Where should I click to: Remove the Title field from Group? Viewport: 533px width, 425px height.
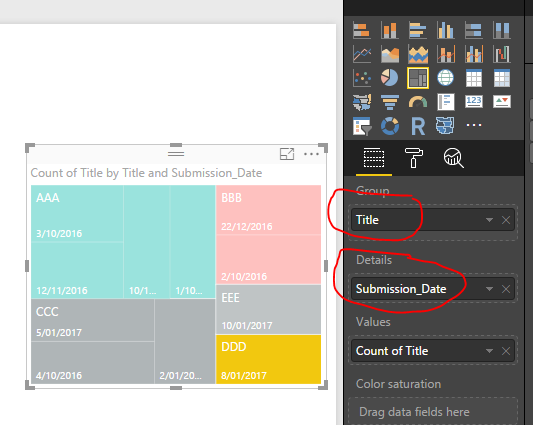(506, 220)
